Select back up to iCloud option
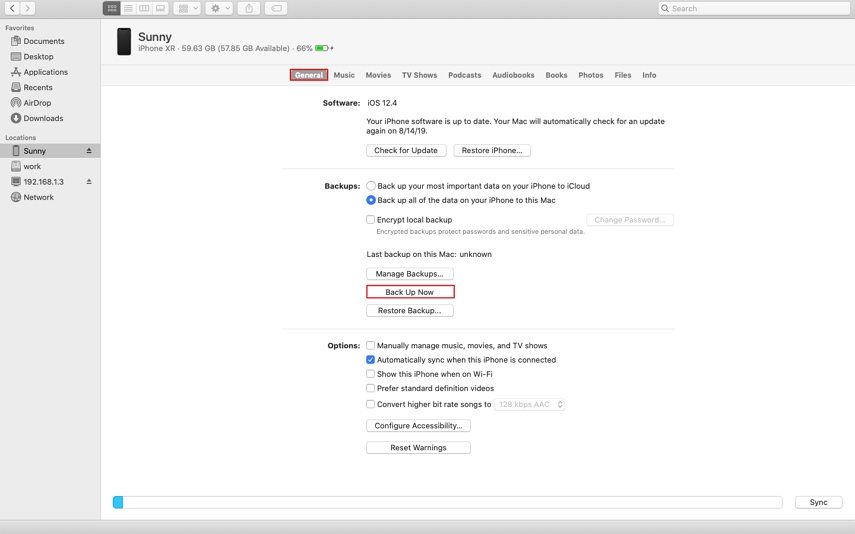Screen dimensions: 855x534 371,186
